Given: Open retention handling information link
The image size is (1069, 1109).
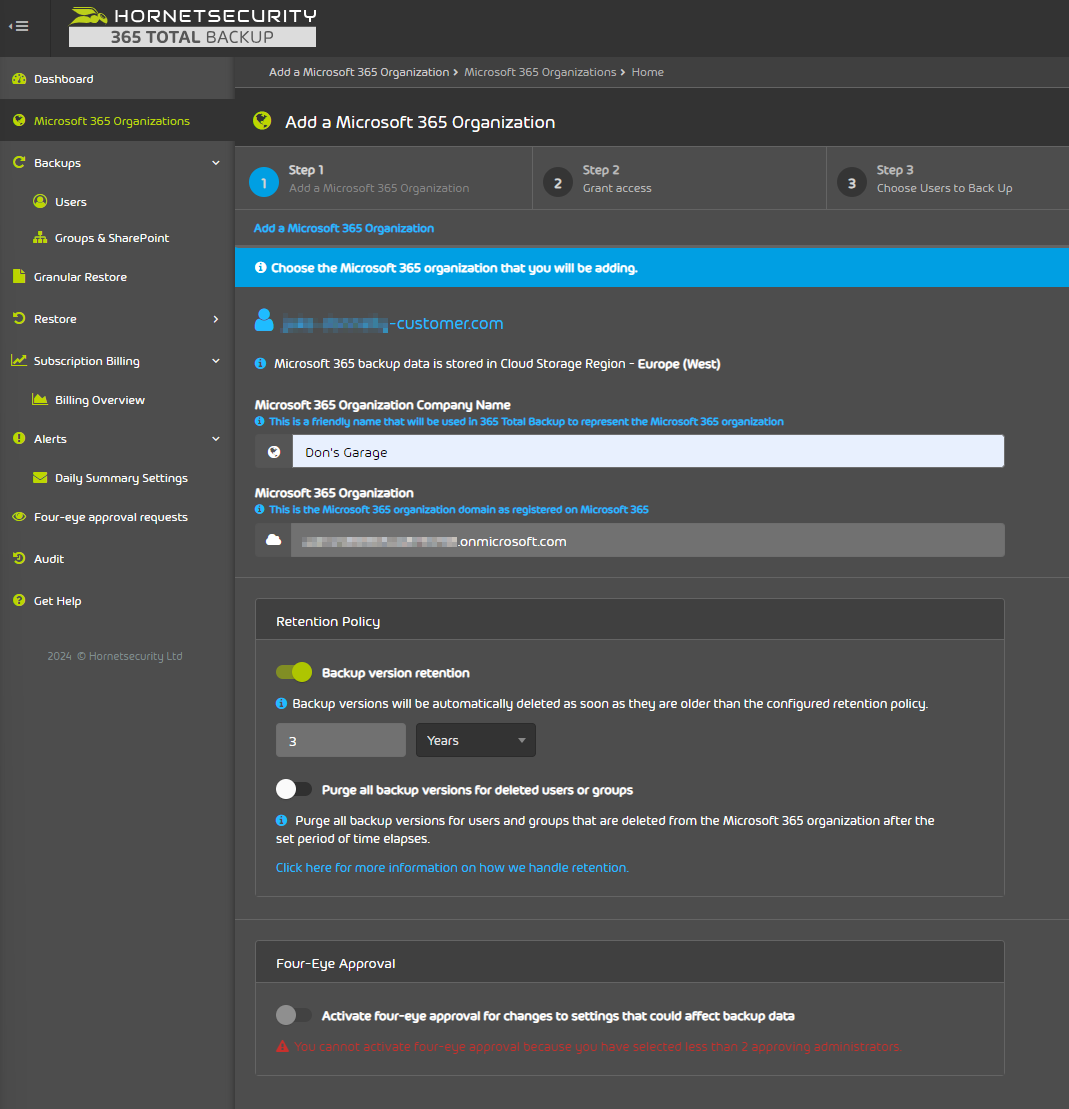Looking at the screenshot, I should [x=451, y=867].
